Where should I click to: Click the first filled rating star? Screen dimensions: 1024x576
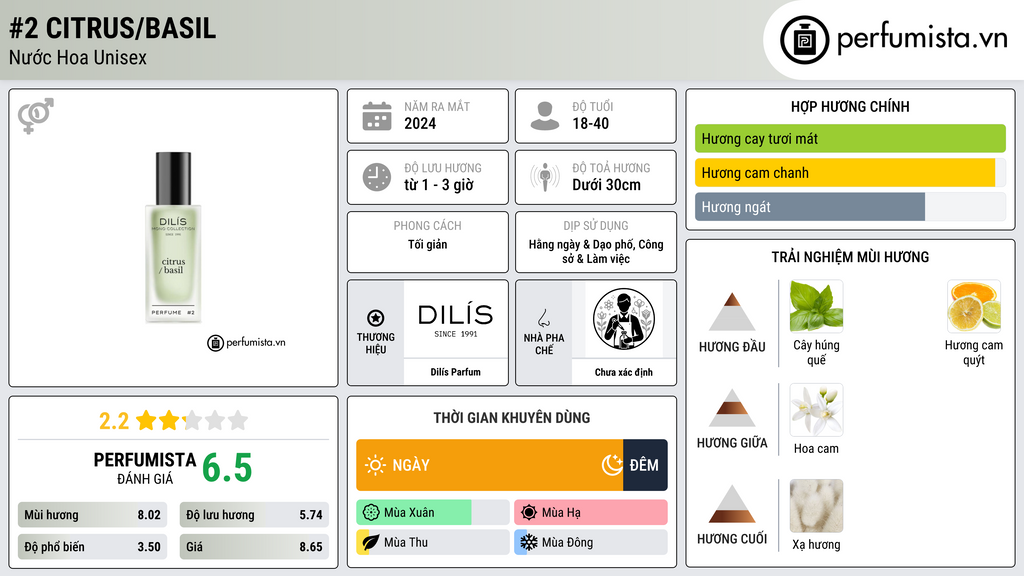tap(146, 420)
